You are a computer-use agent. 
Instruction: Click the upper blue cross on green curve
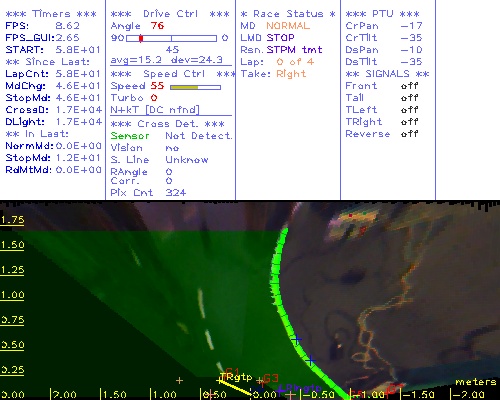tap(296, 339)
